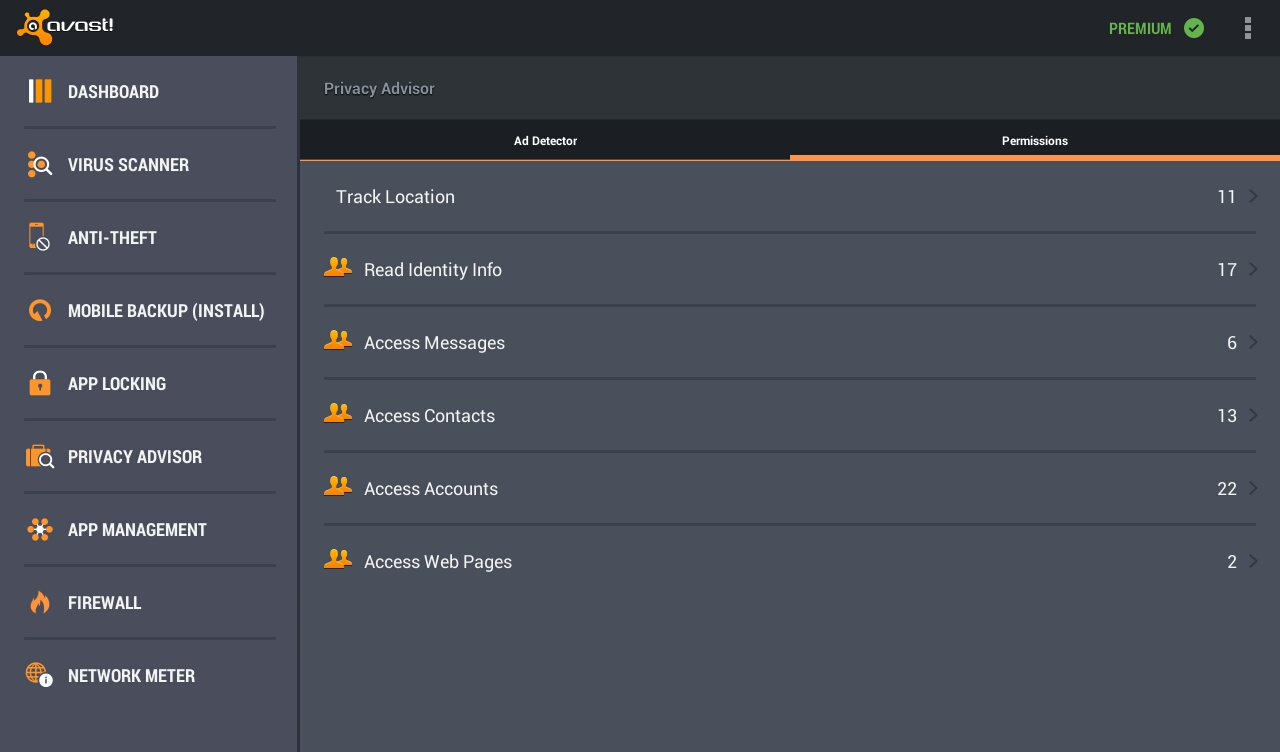The width and height of the screenshot is (1280, 752).
Task: Click the Network Meter globe icon
Action: 39,675
